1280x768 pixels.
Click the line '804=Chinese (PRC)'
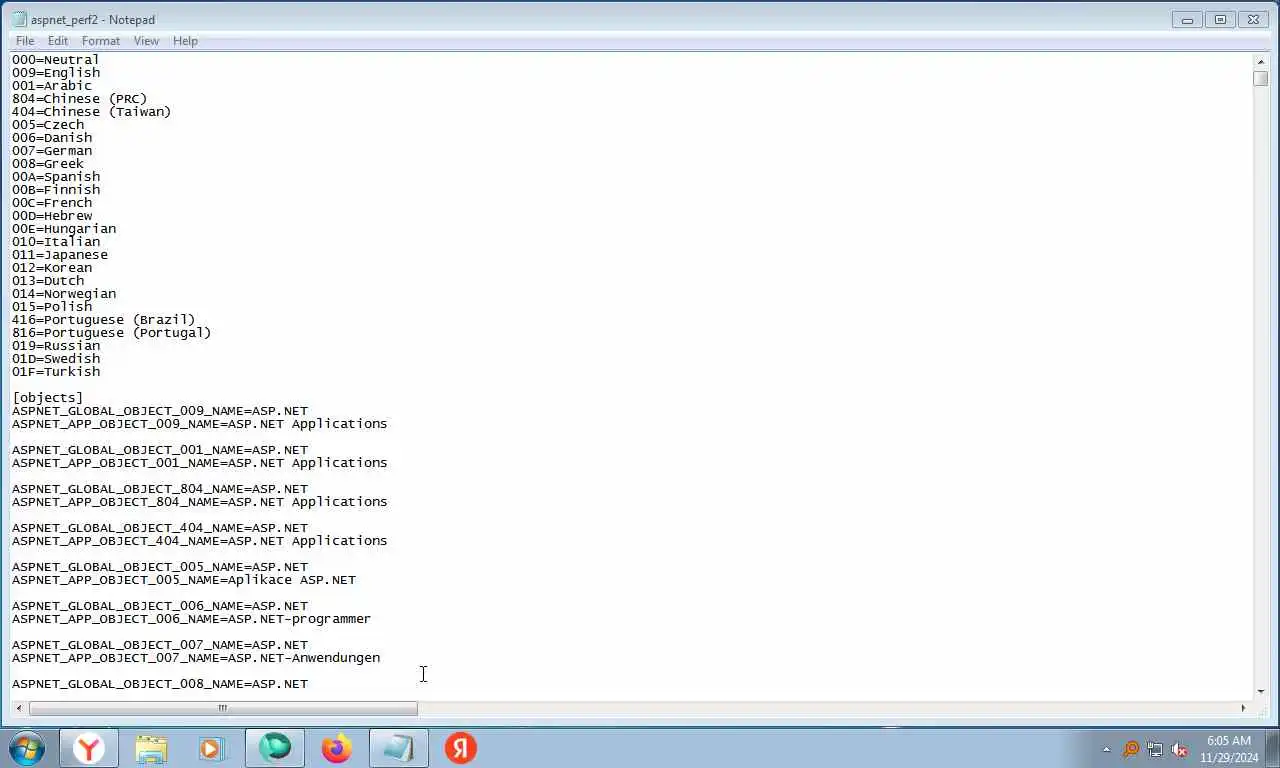80,99
